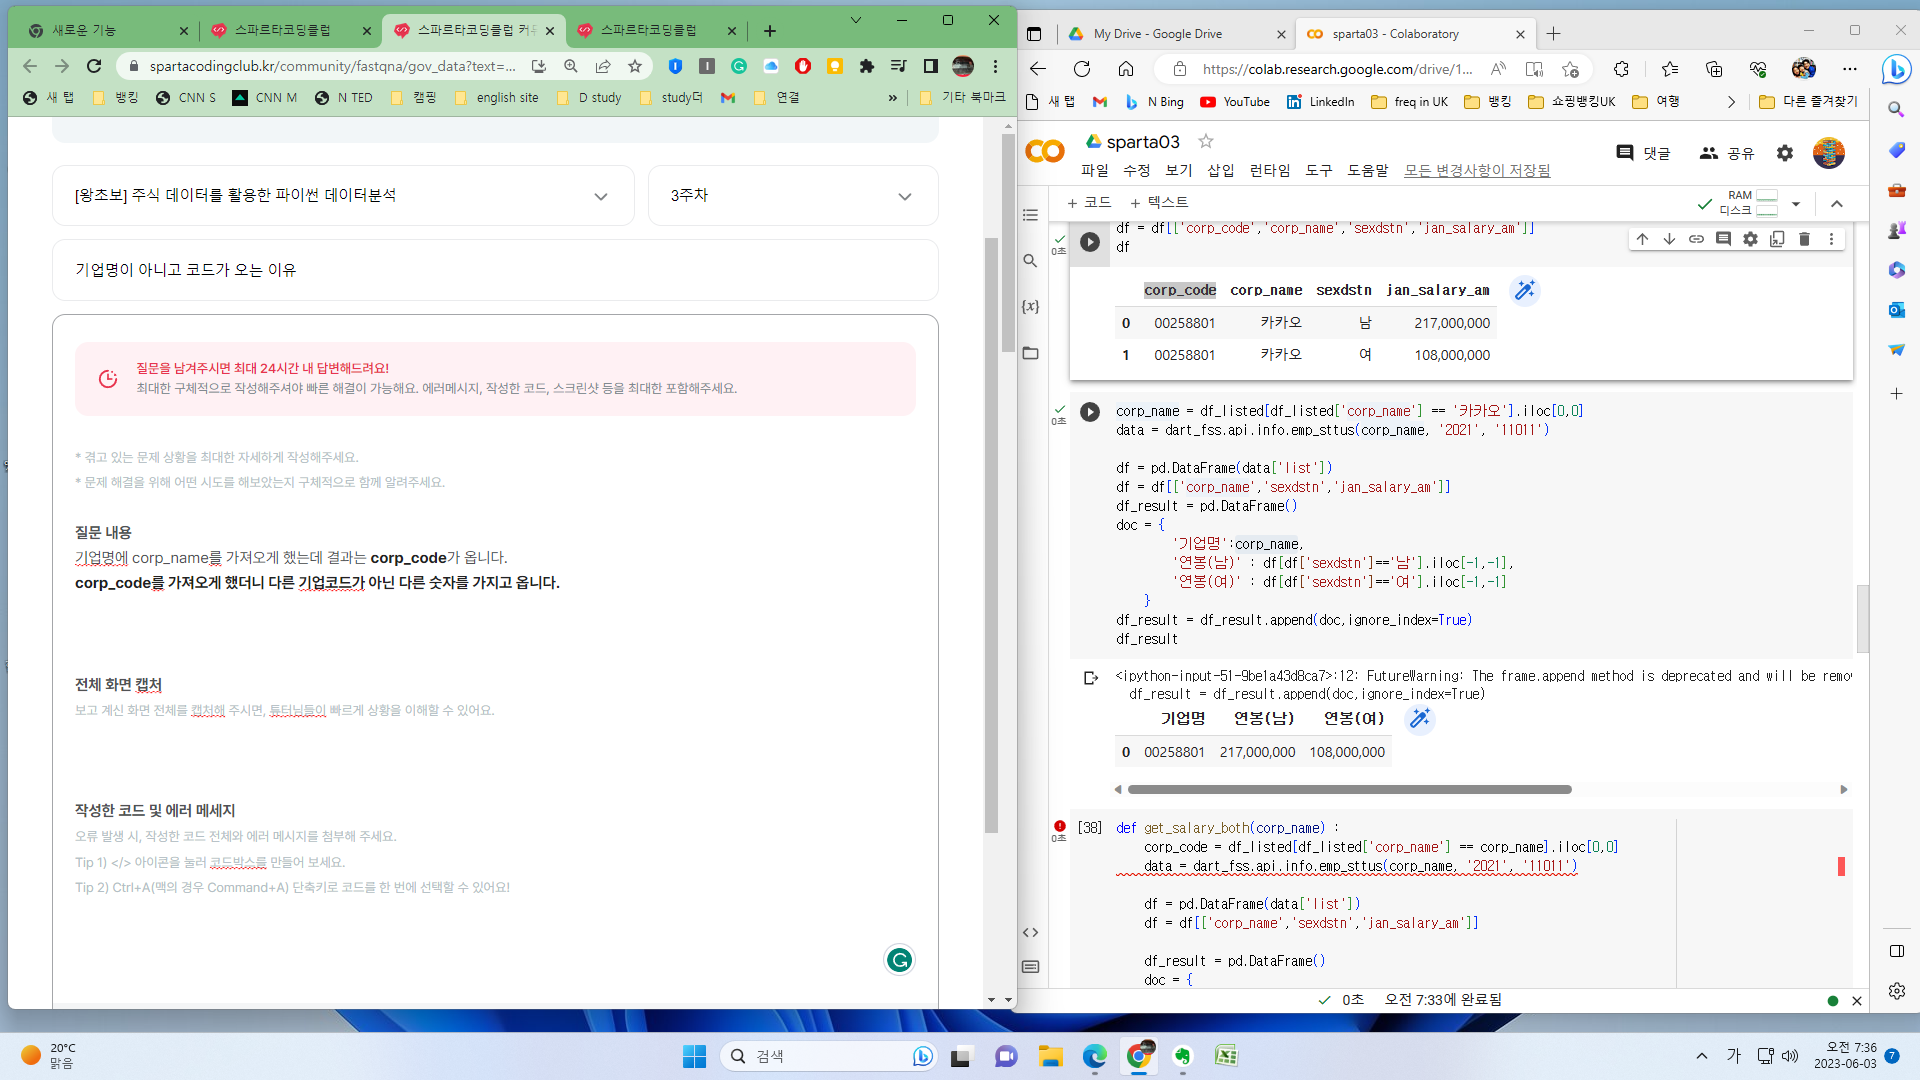This screenshot has width=1920, height=1080.
Task: Click the magic wand beside the 연봉(여) column
Action: (1419, 719)
